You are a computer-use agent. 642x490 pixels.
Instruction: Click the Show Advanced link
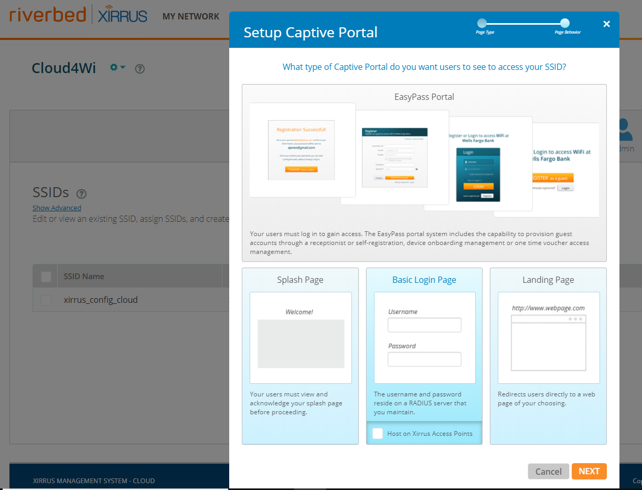(57, 208)
